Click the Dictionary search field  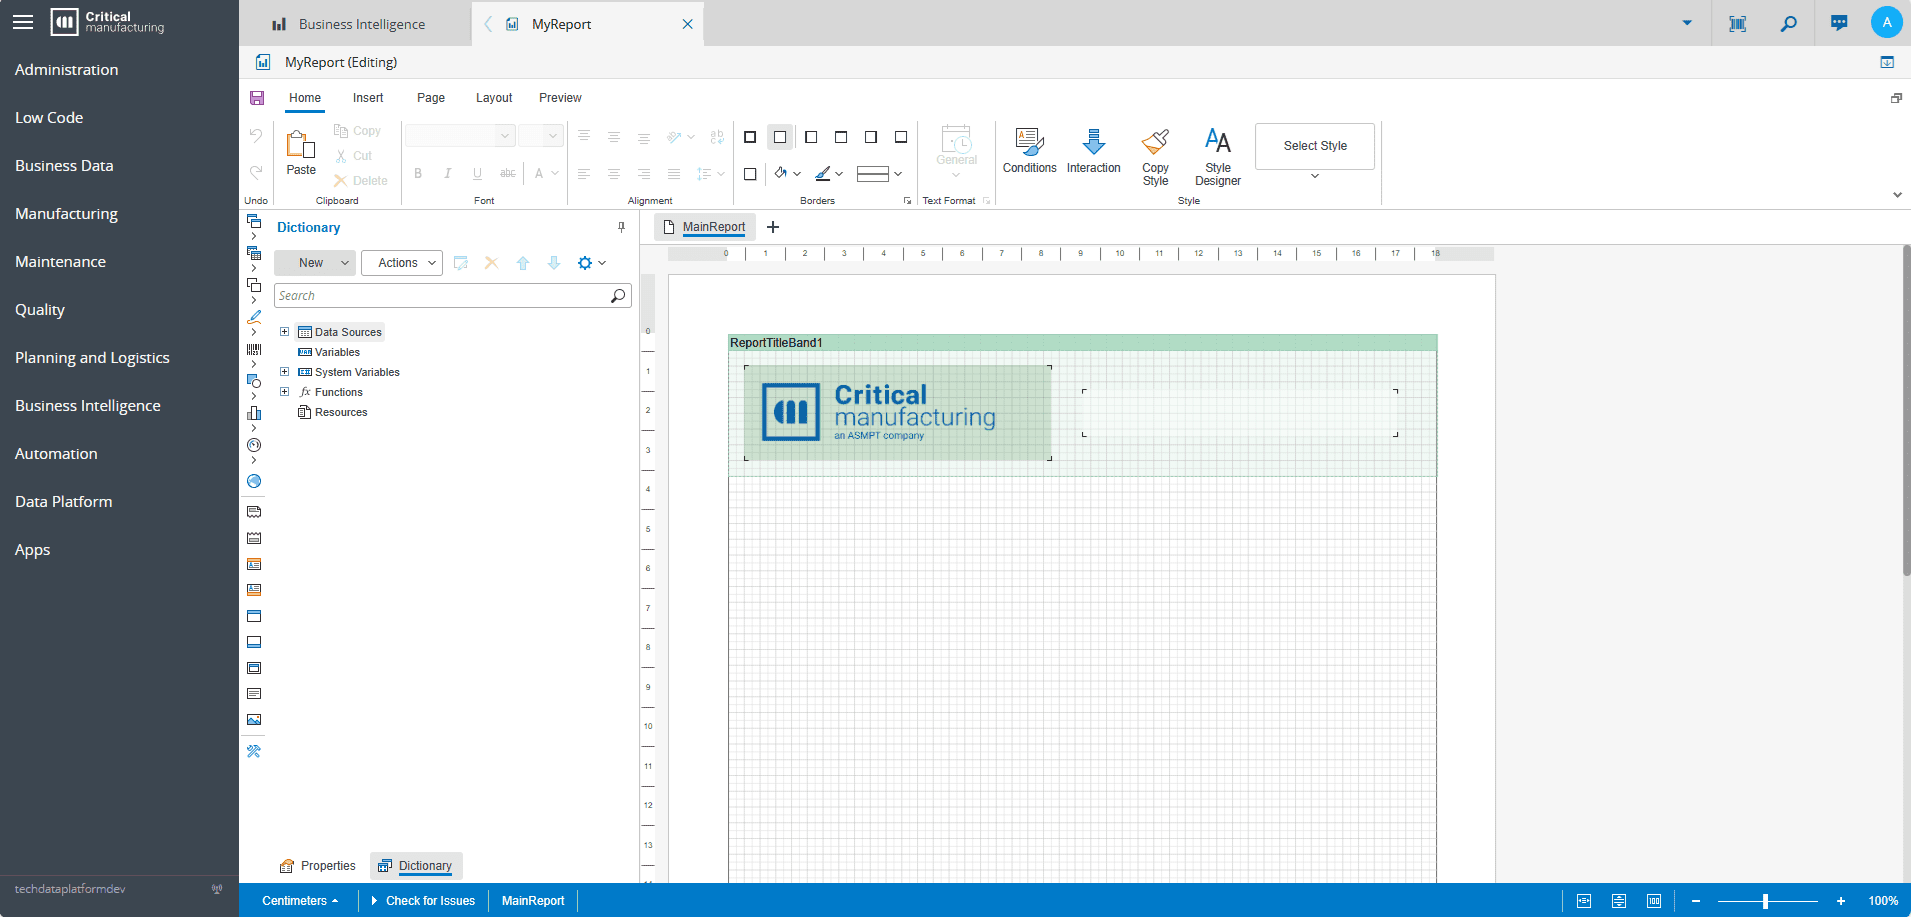click(442, 296)
